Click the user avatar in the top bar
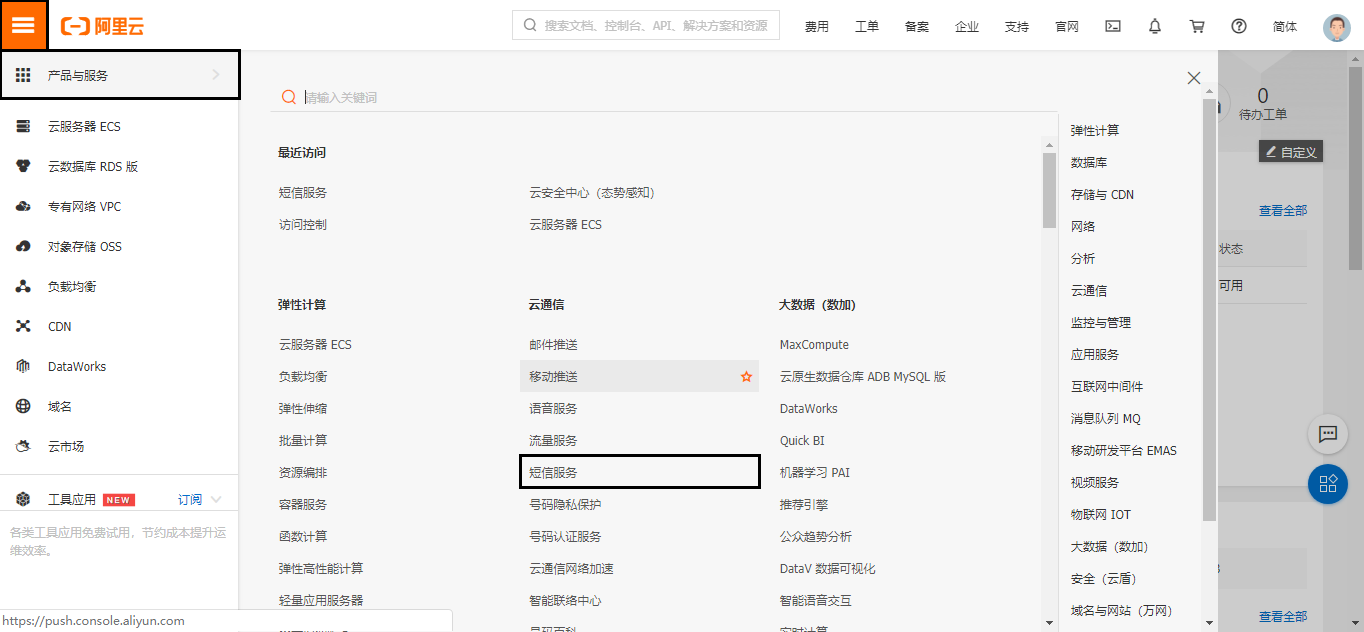This screenshot has height=632, width=1364. [x=1336, y=27]
